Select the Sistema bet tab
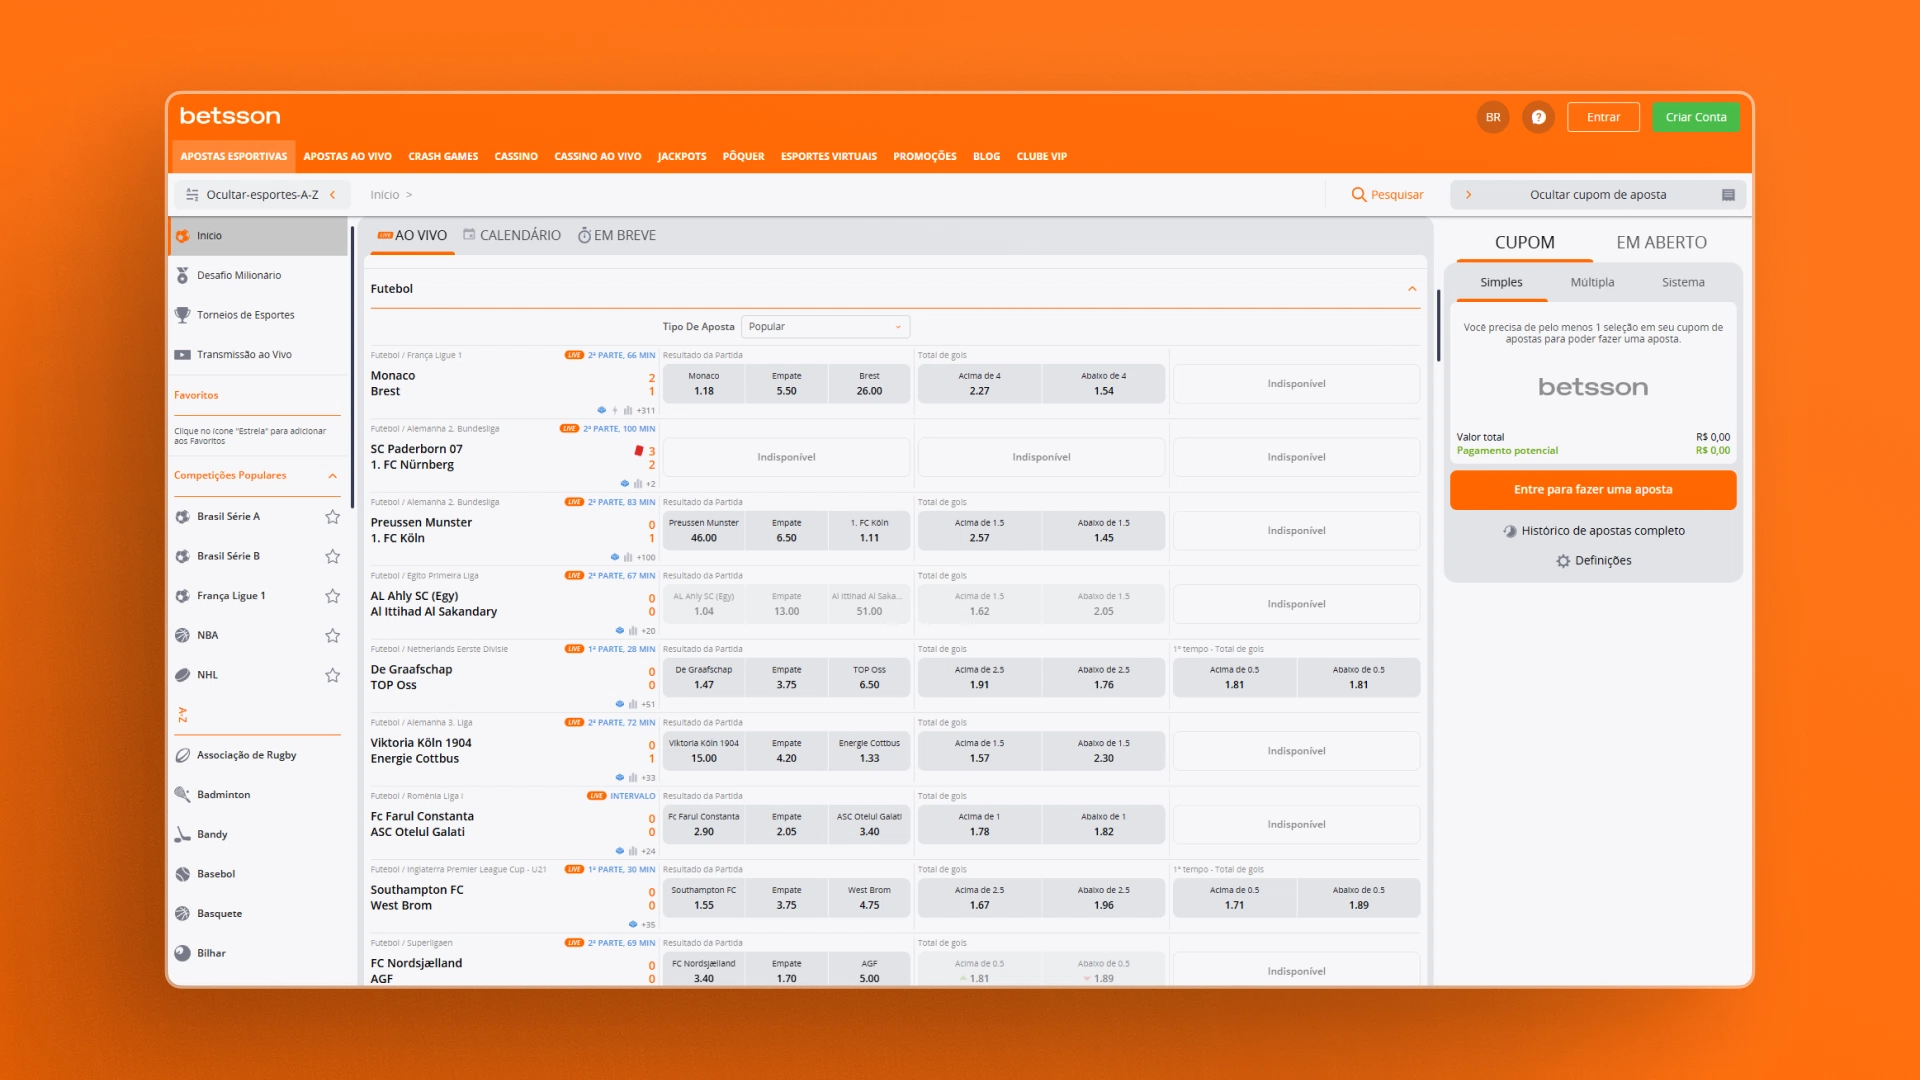This screenshot has height=1080, width=1920. pyautogui.click(x=1683, y=283)
